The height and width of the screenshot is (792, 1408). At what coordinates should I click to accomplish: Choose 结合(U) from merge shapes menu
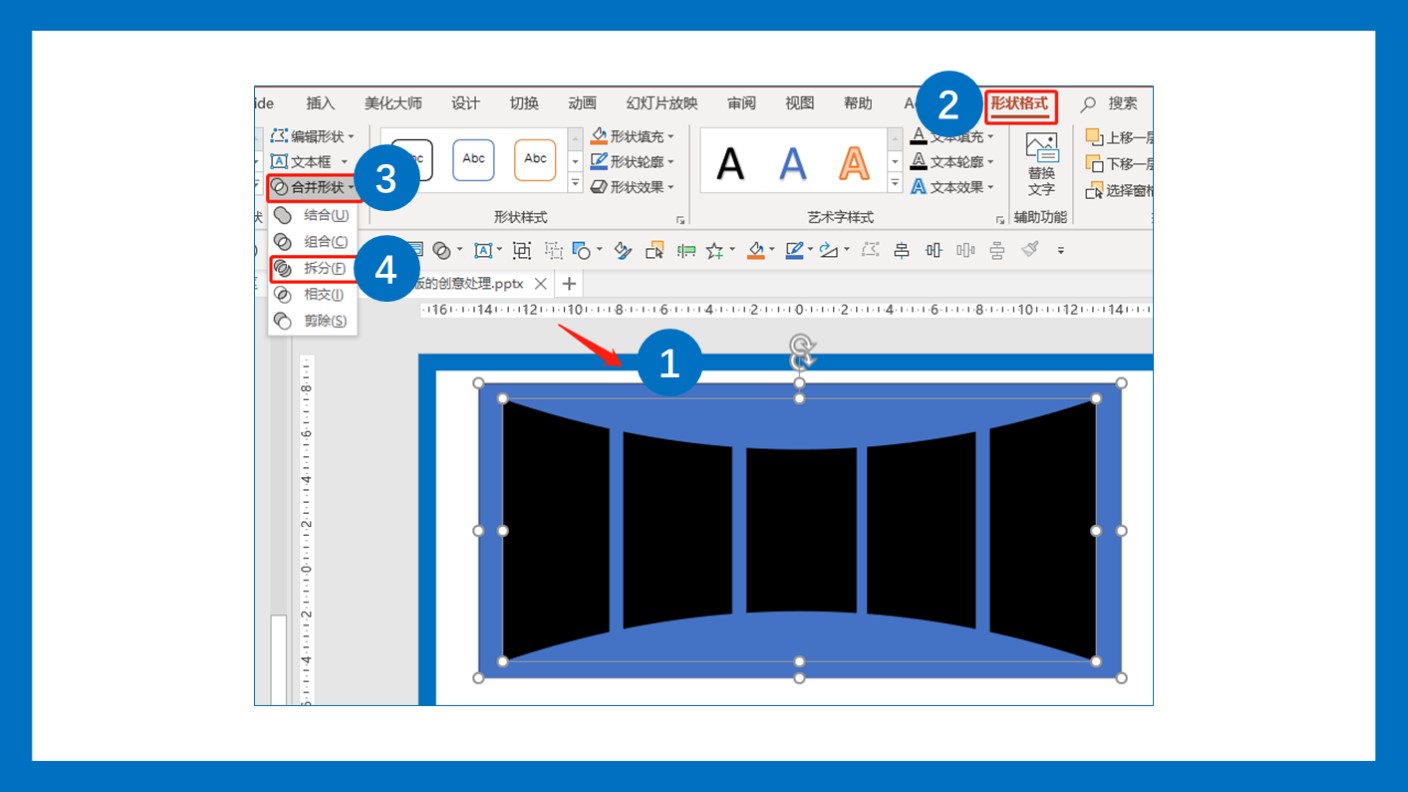coord(313,215)
